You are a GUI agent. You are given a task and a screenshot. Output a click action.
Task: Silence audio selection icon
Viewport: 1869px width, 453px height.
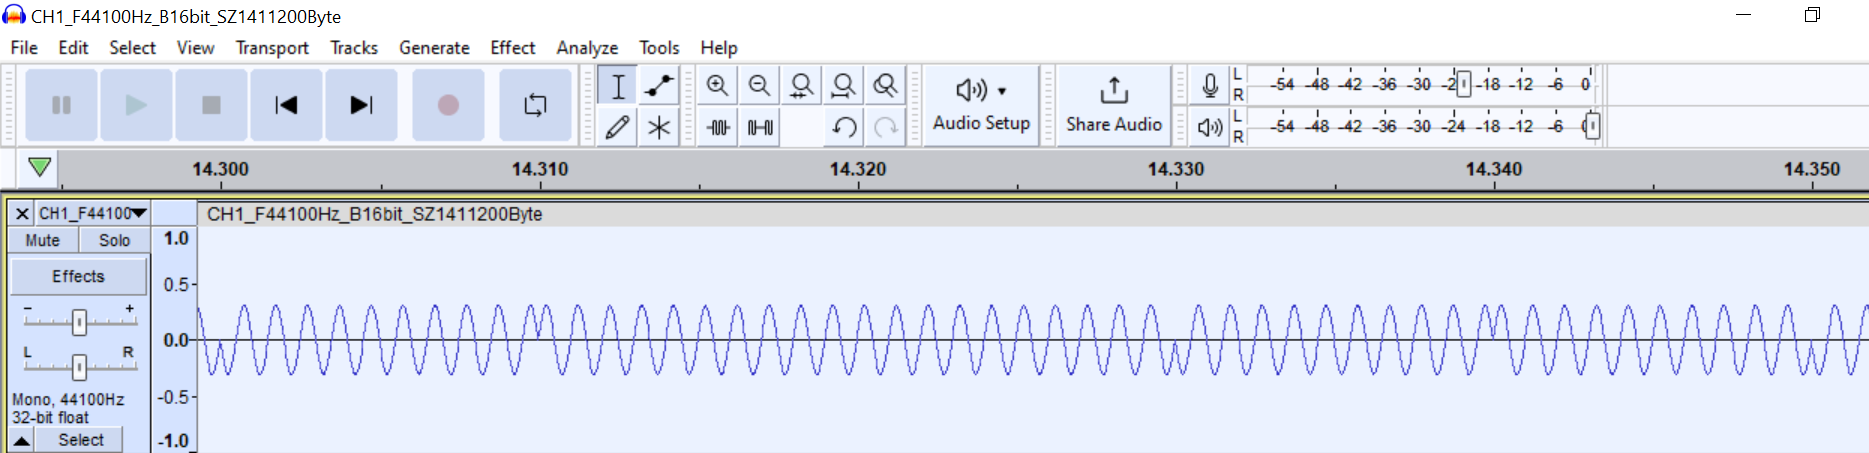click(760, 127)
